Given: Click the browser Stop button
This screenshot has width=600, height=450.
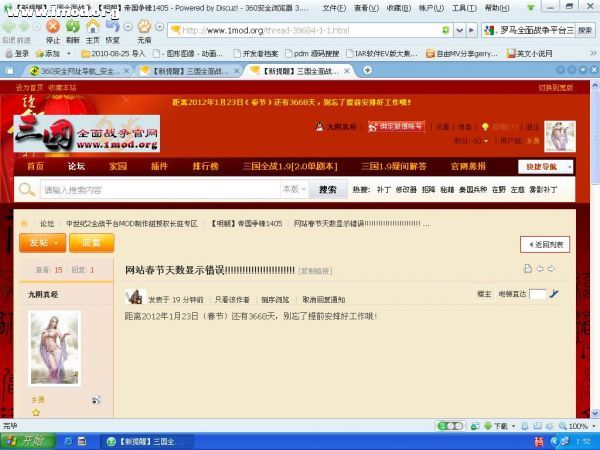Looking at the screenshot, I should [x=53, y=28].
